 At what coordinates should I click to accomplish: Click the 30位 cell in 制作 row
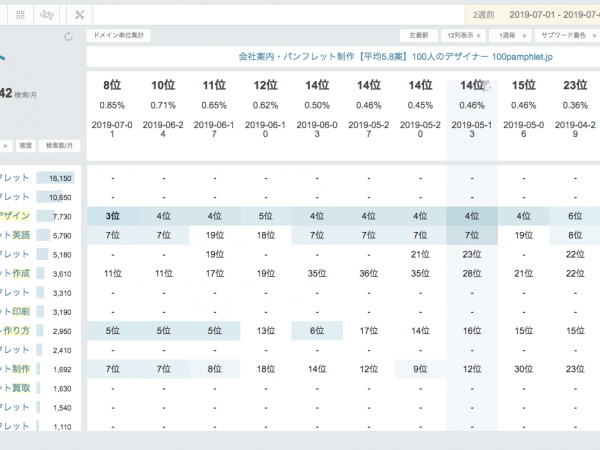[524, 369]
